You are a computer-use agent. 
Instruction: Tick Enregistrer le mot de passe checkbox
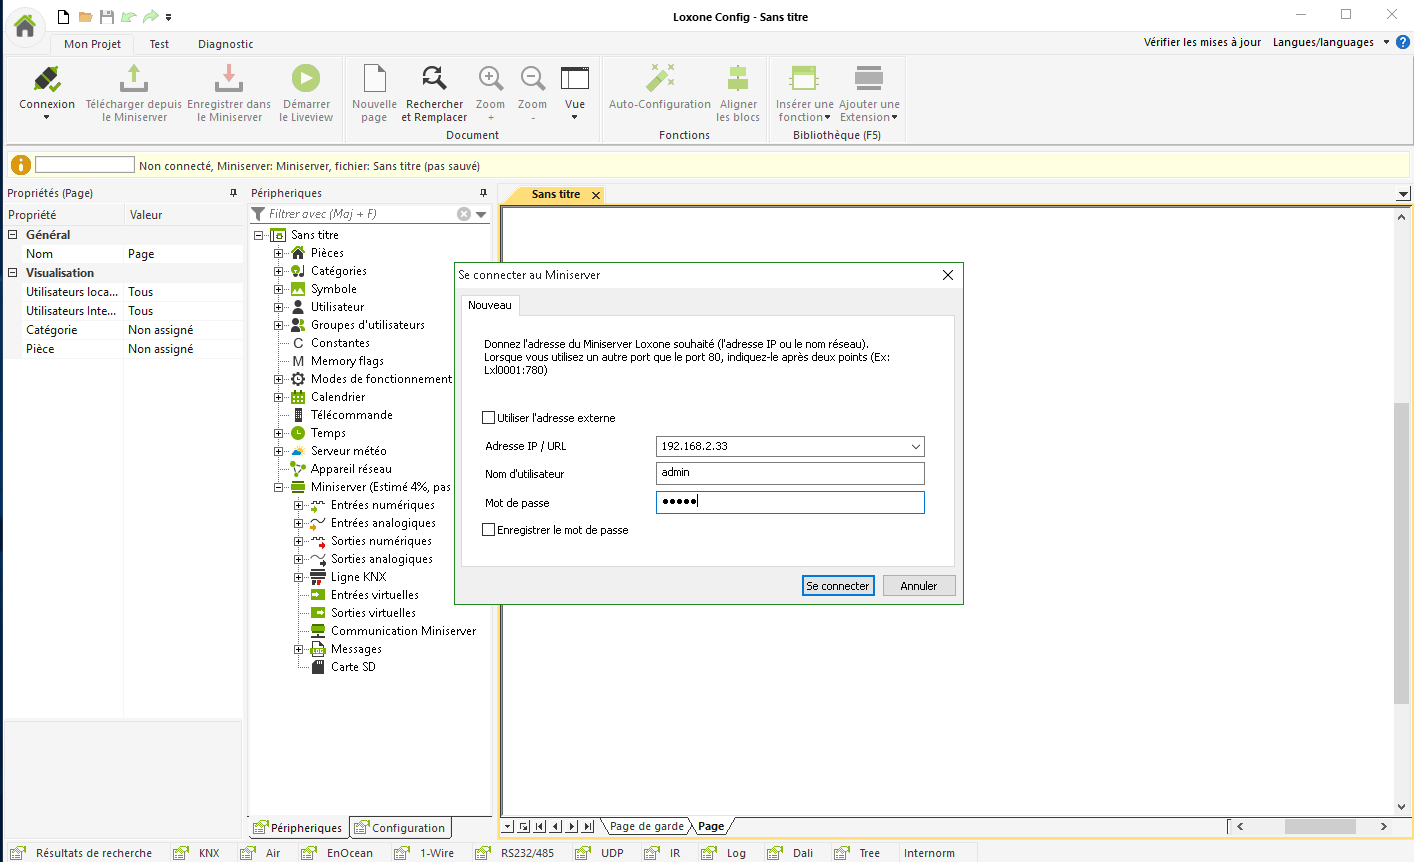(489, 530)
